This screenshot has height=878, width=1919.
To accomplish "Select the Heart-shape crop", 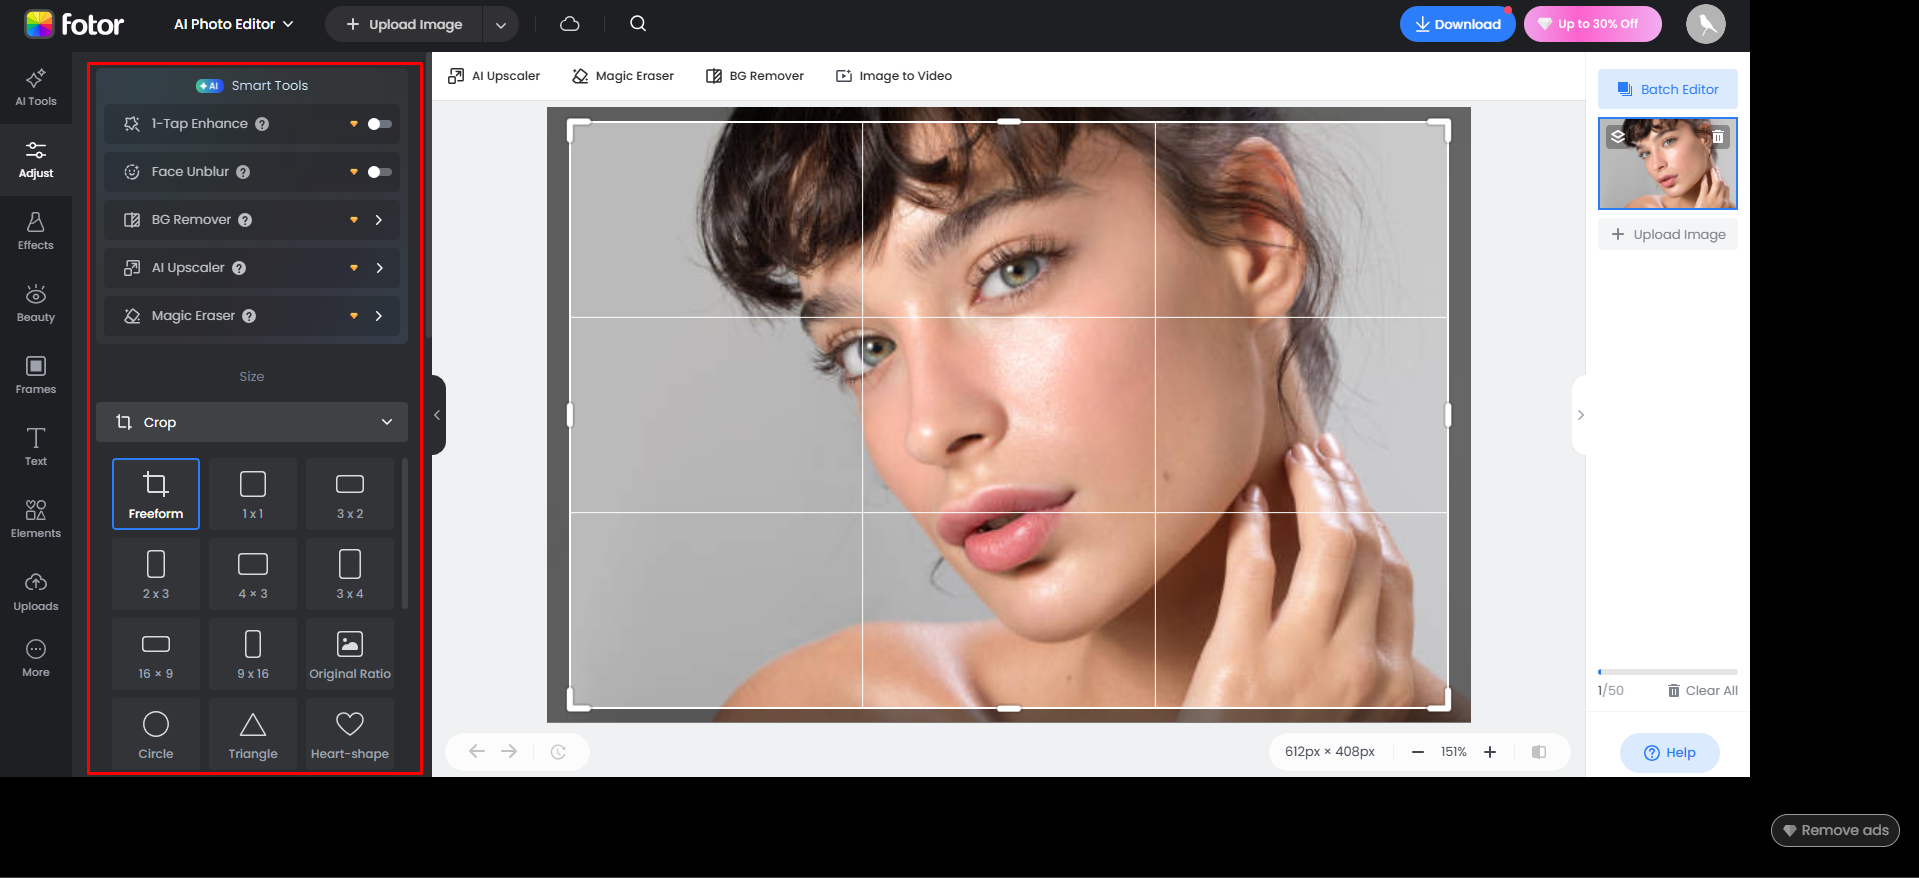I will click(x=350, y=734).
